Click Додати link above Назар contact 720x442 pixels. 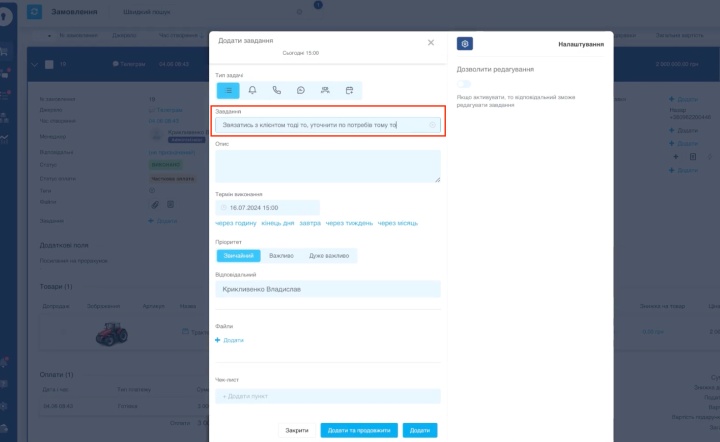683,99
